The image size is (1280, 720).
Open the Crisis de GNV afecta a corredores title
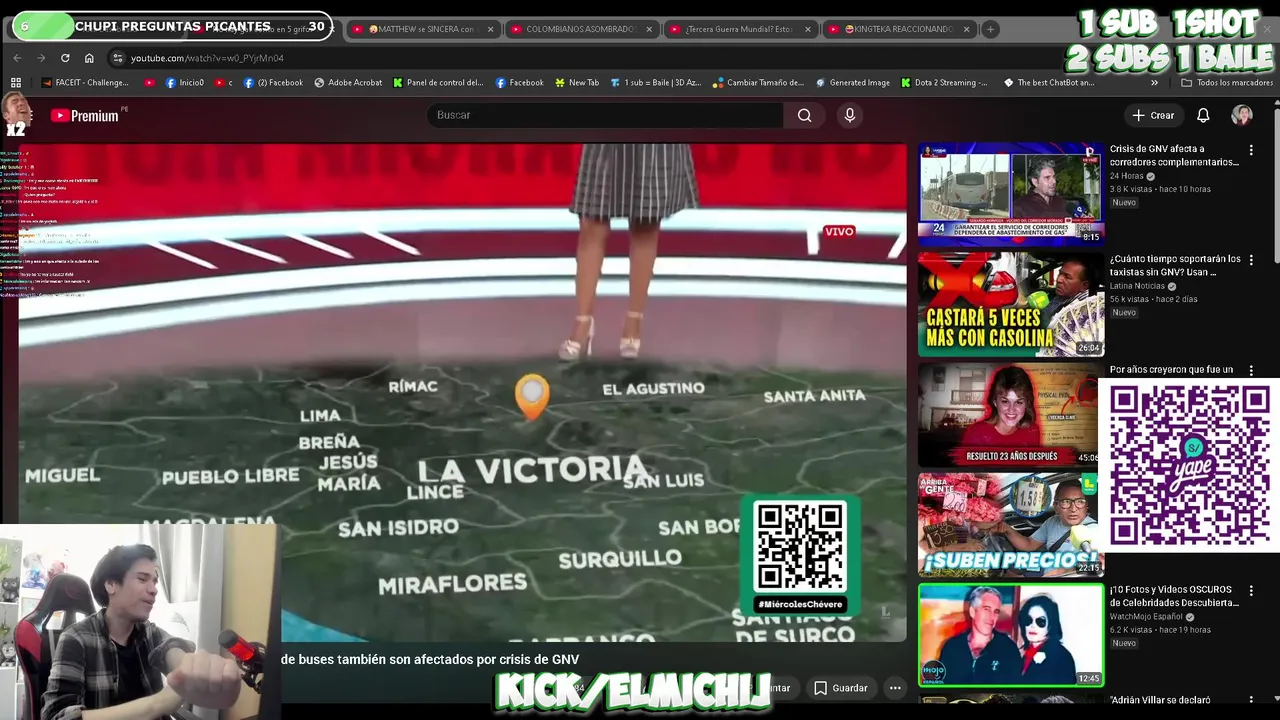point(1174,155)
